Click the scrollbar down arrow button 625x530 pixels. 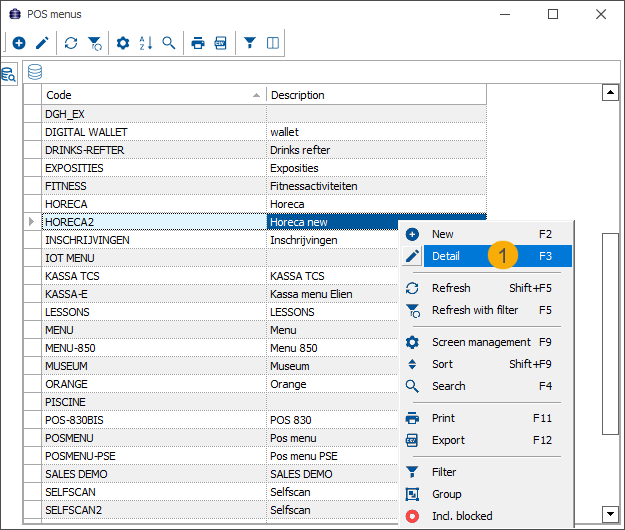(609, 513)
